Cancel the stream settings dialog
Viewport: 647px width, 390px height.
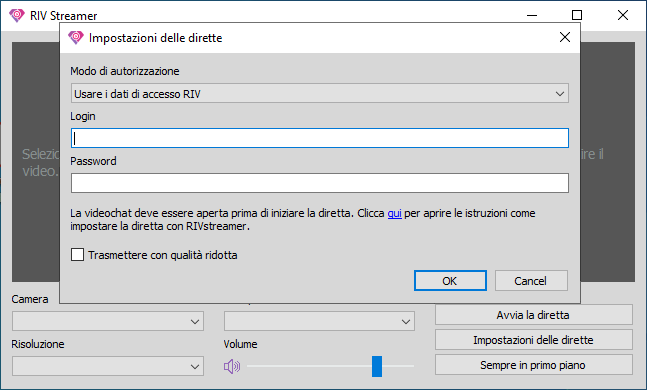coord(531,281)
